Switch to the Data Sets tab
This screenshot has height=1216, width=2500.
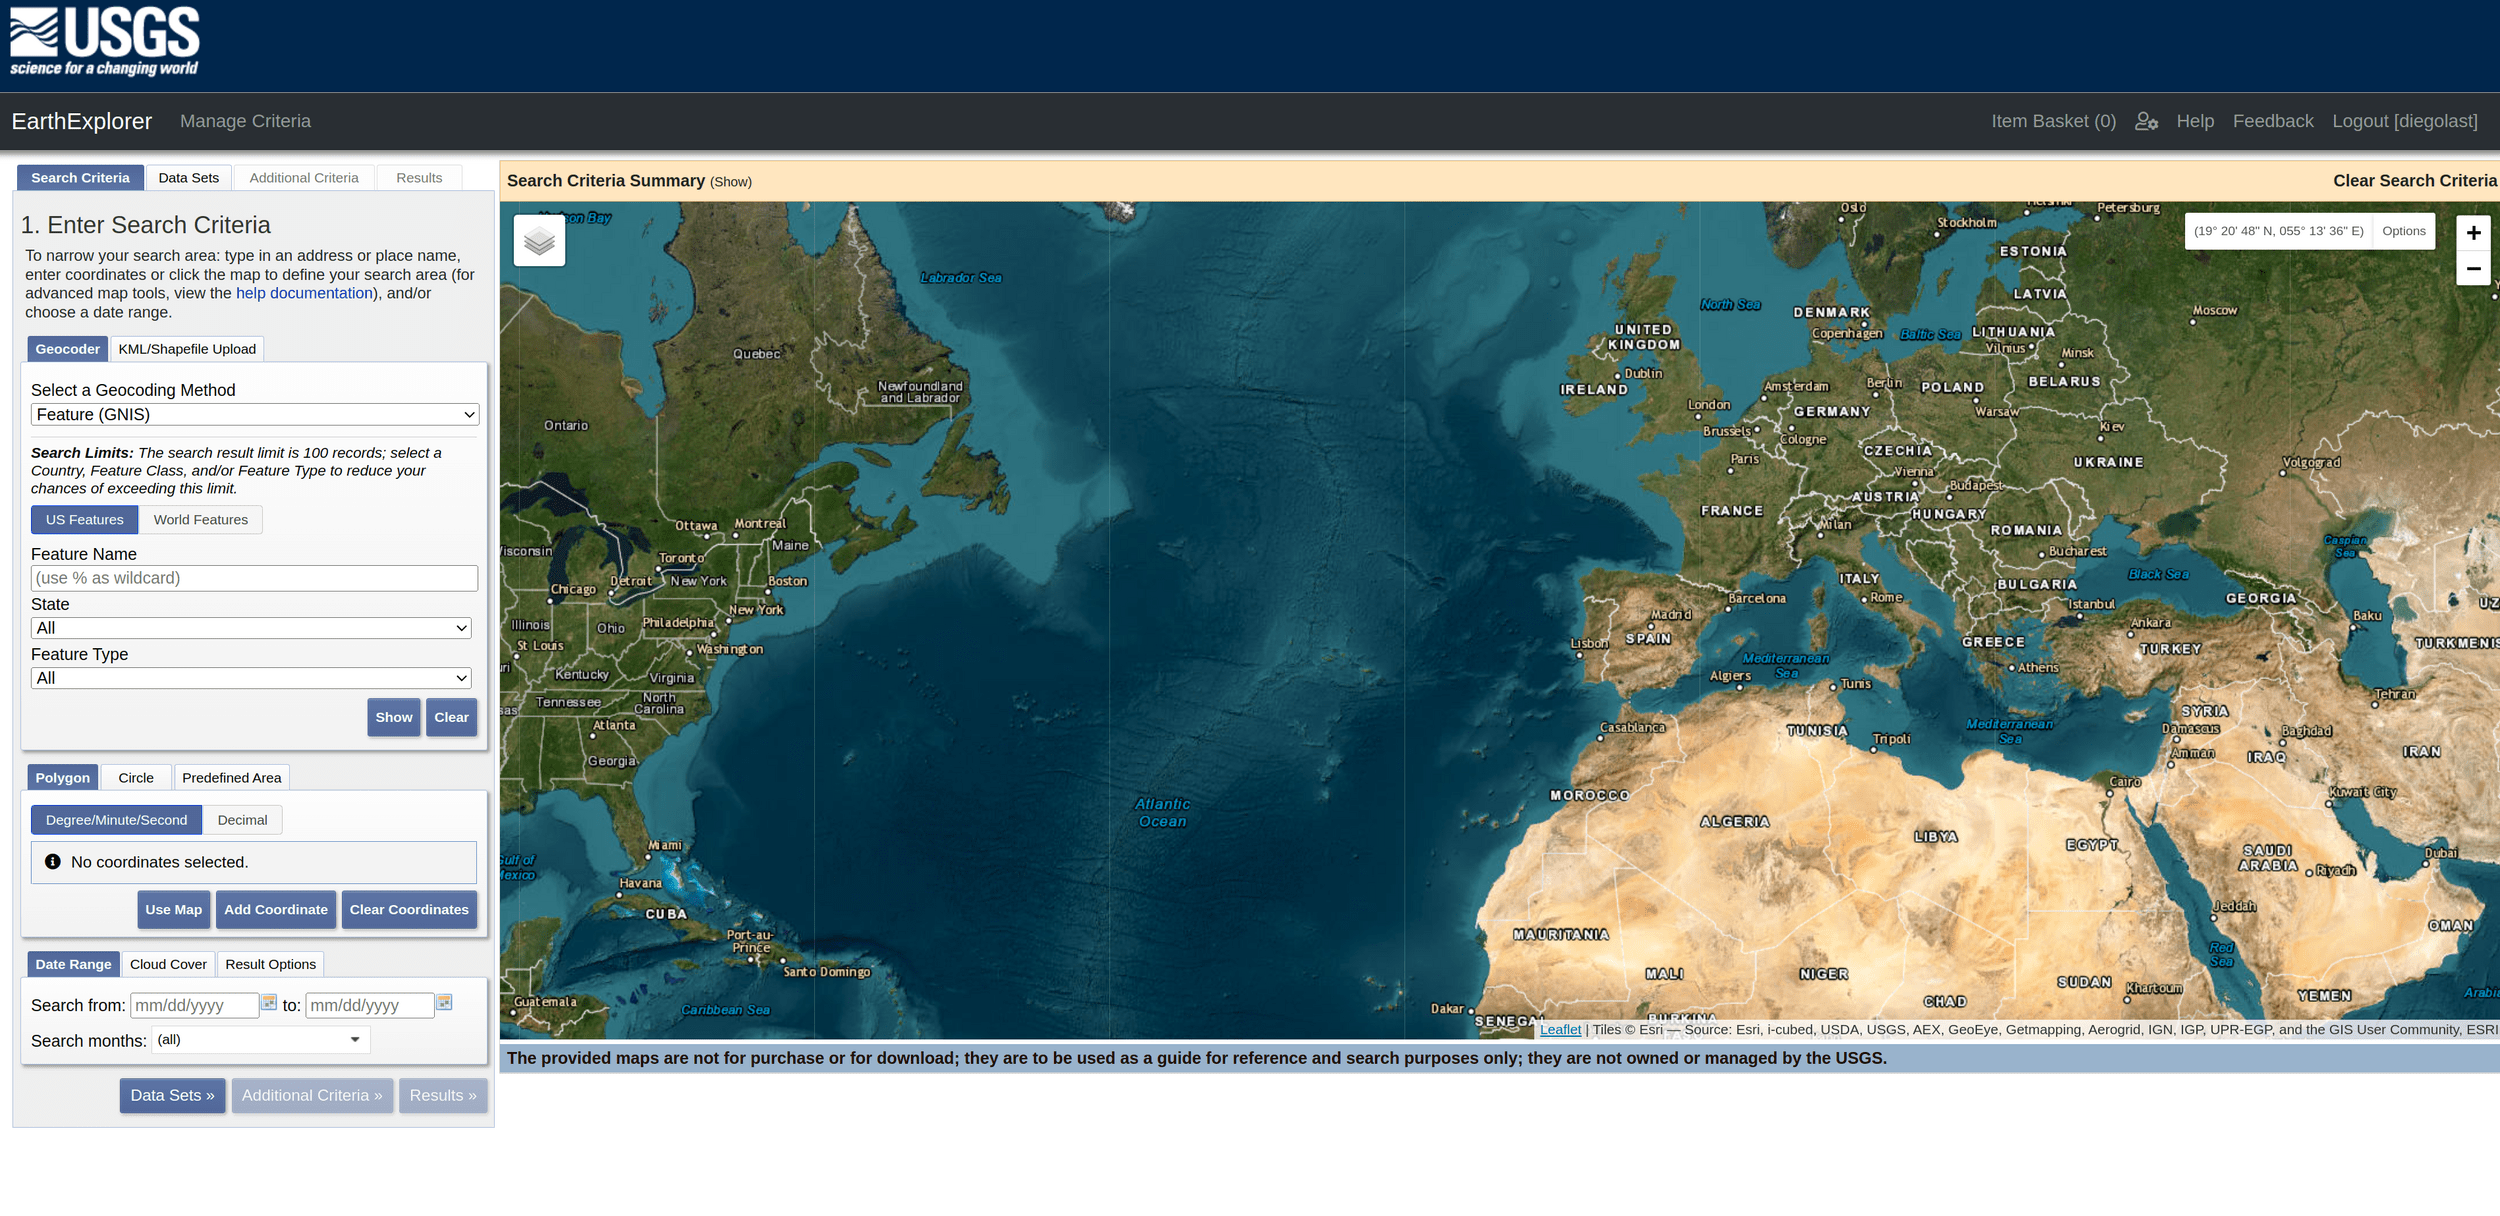tap(188, 178)
